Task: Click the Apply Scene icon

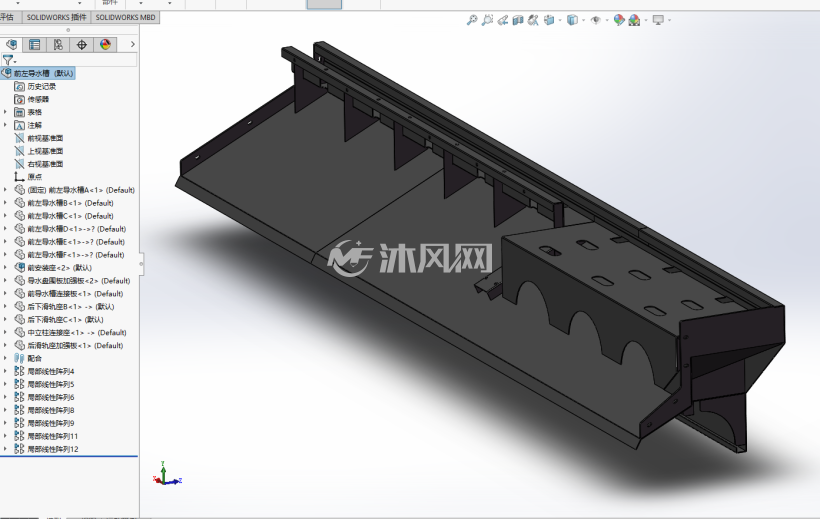Action: 634,20
